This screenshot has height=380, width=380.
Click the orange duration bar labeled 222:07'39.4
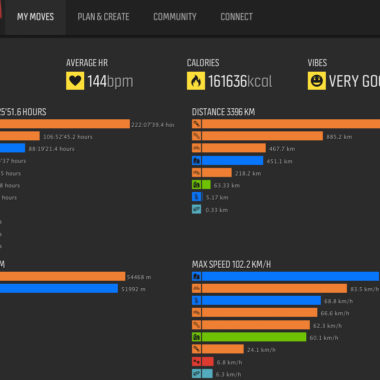pos(65,124)
